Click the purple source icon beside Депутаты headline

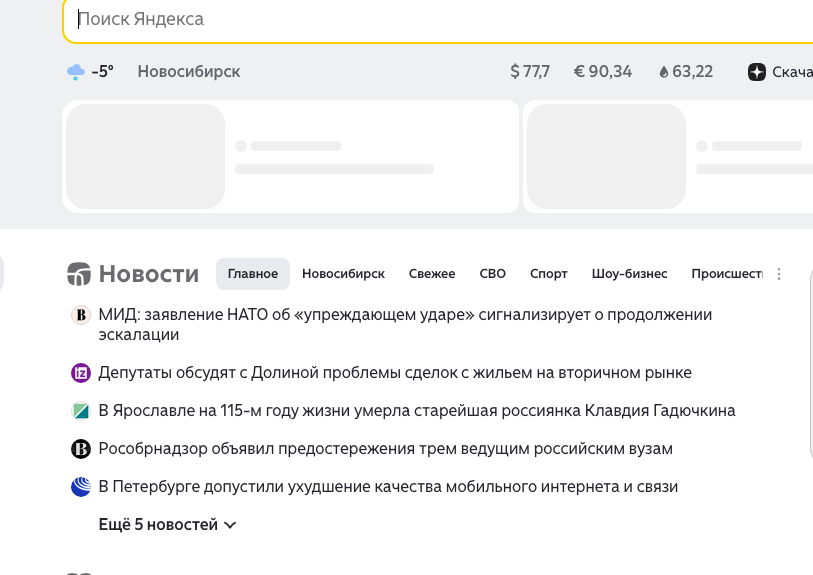click(81, 373)
